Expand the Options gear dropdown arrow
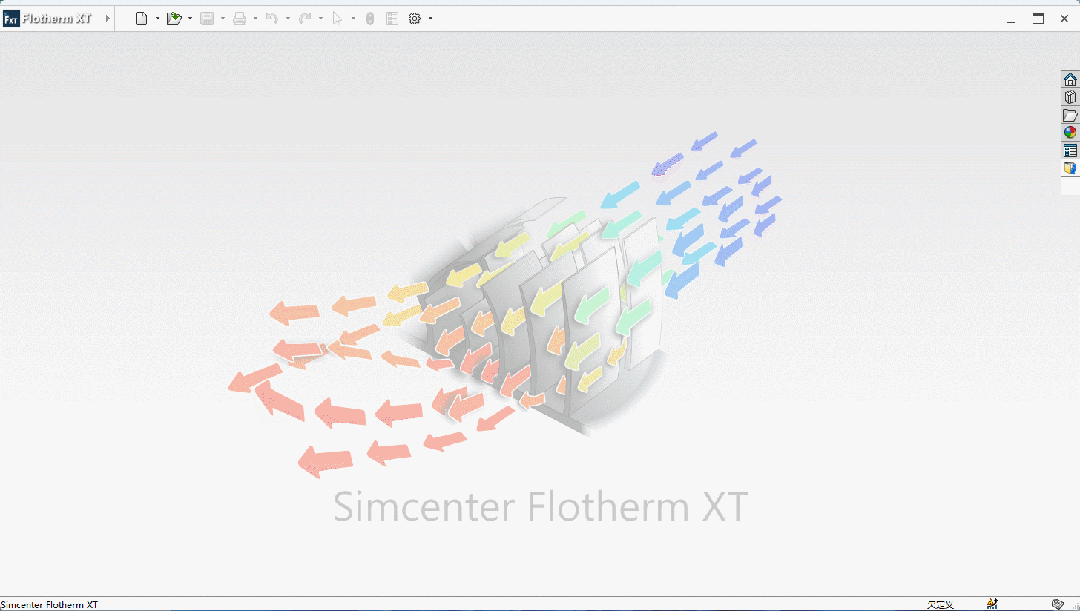The width and height of the screenshot is (1080, 611). click(x=430, y=19)
